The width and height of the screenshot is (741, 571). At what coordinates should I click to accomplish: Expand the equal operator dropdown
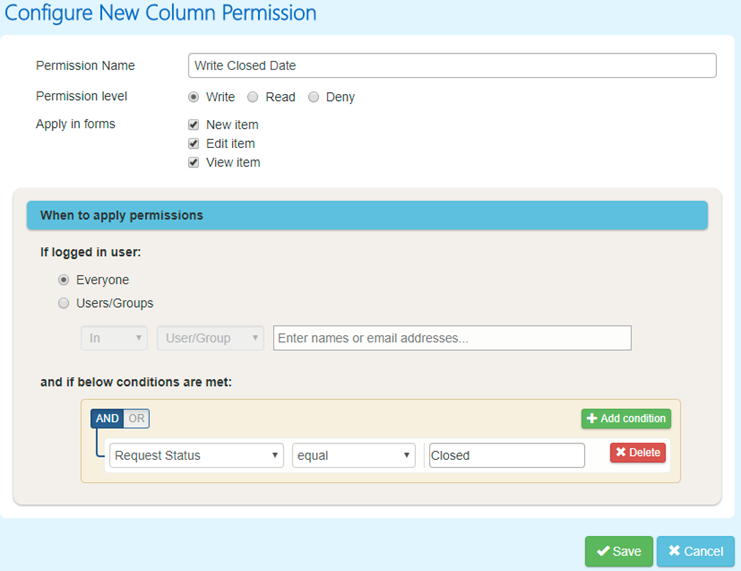(353, 456)
